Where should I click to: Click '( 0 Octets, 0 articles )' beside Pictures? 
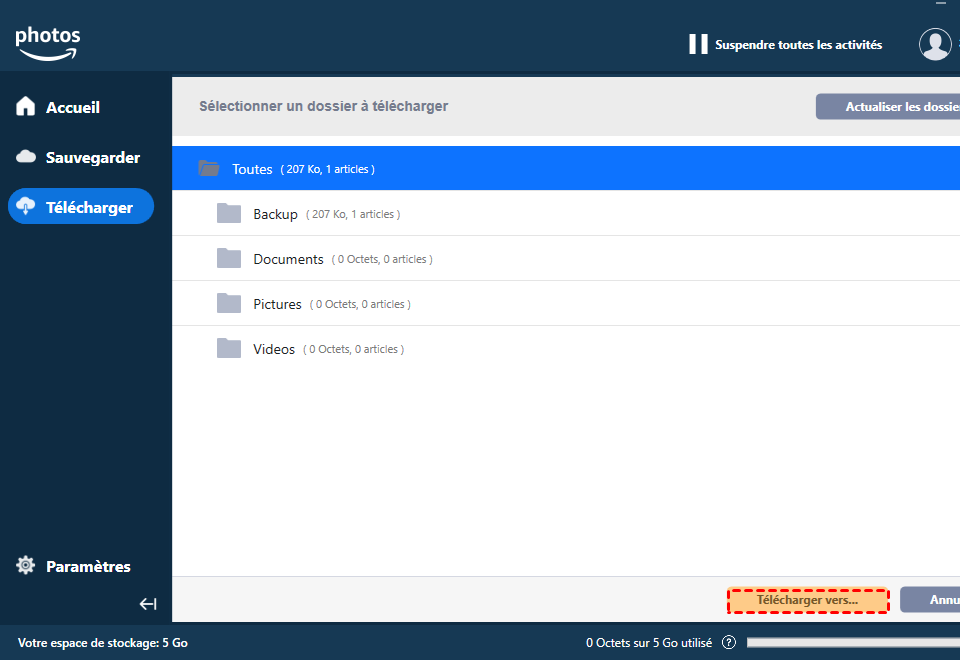point(360,304)
